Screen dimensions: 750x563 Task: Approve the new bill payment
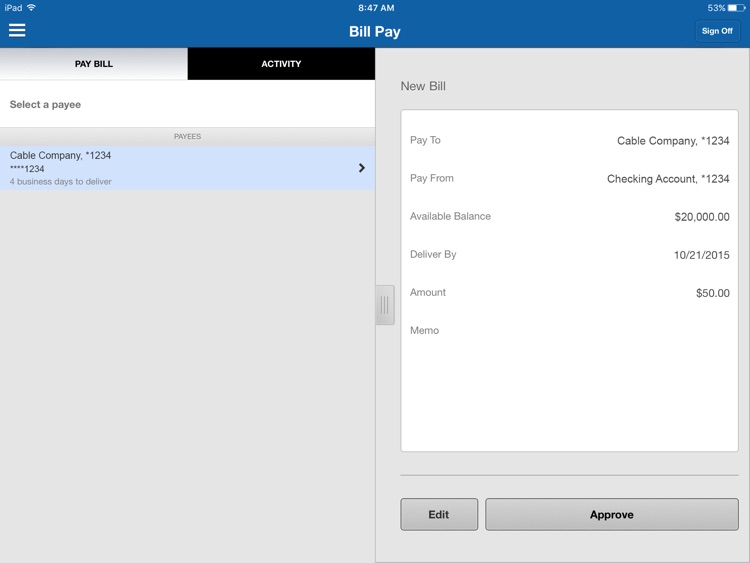[x=611, y=514]
